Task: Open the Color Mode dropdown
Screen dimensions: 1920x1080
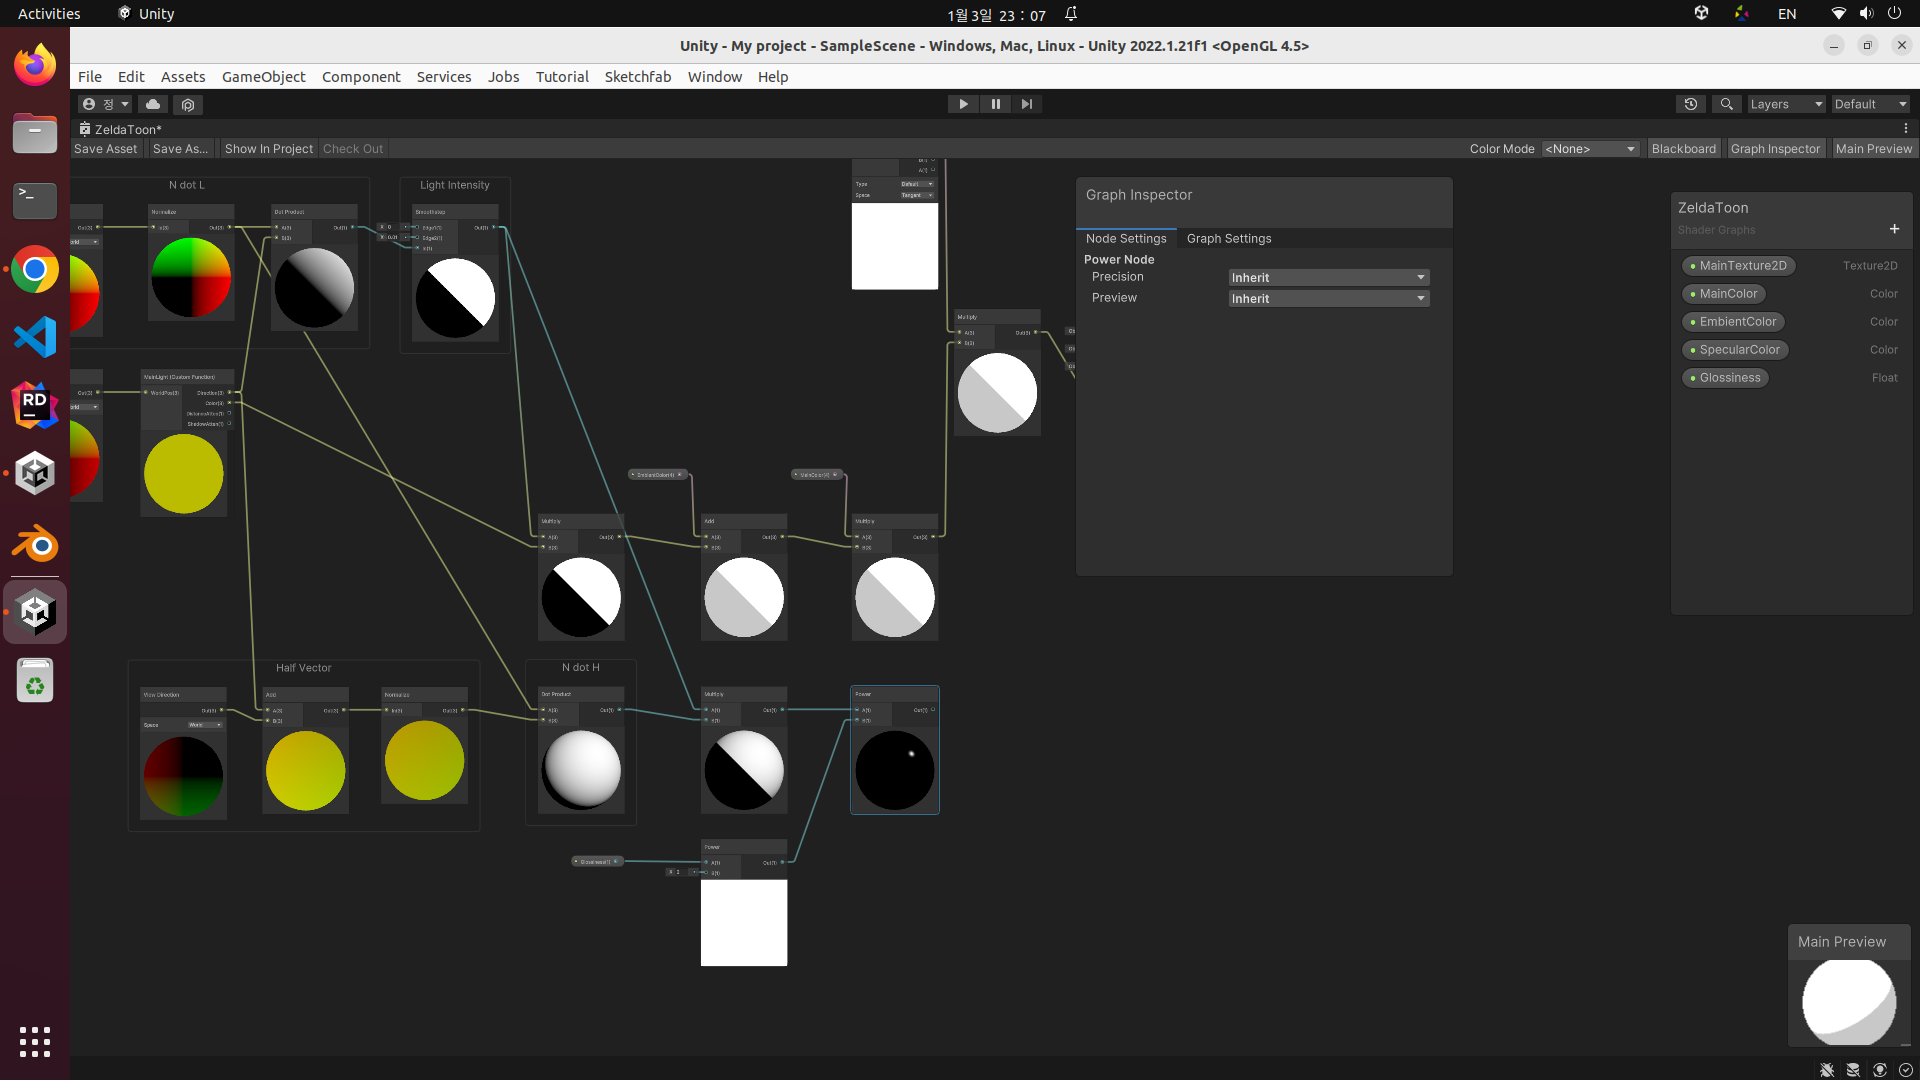Action: [1590, 149]
